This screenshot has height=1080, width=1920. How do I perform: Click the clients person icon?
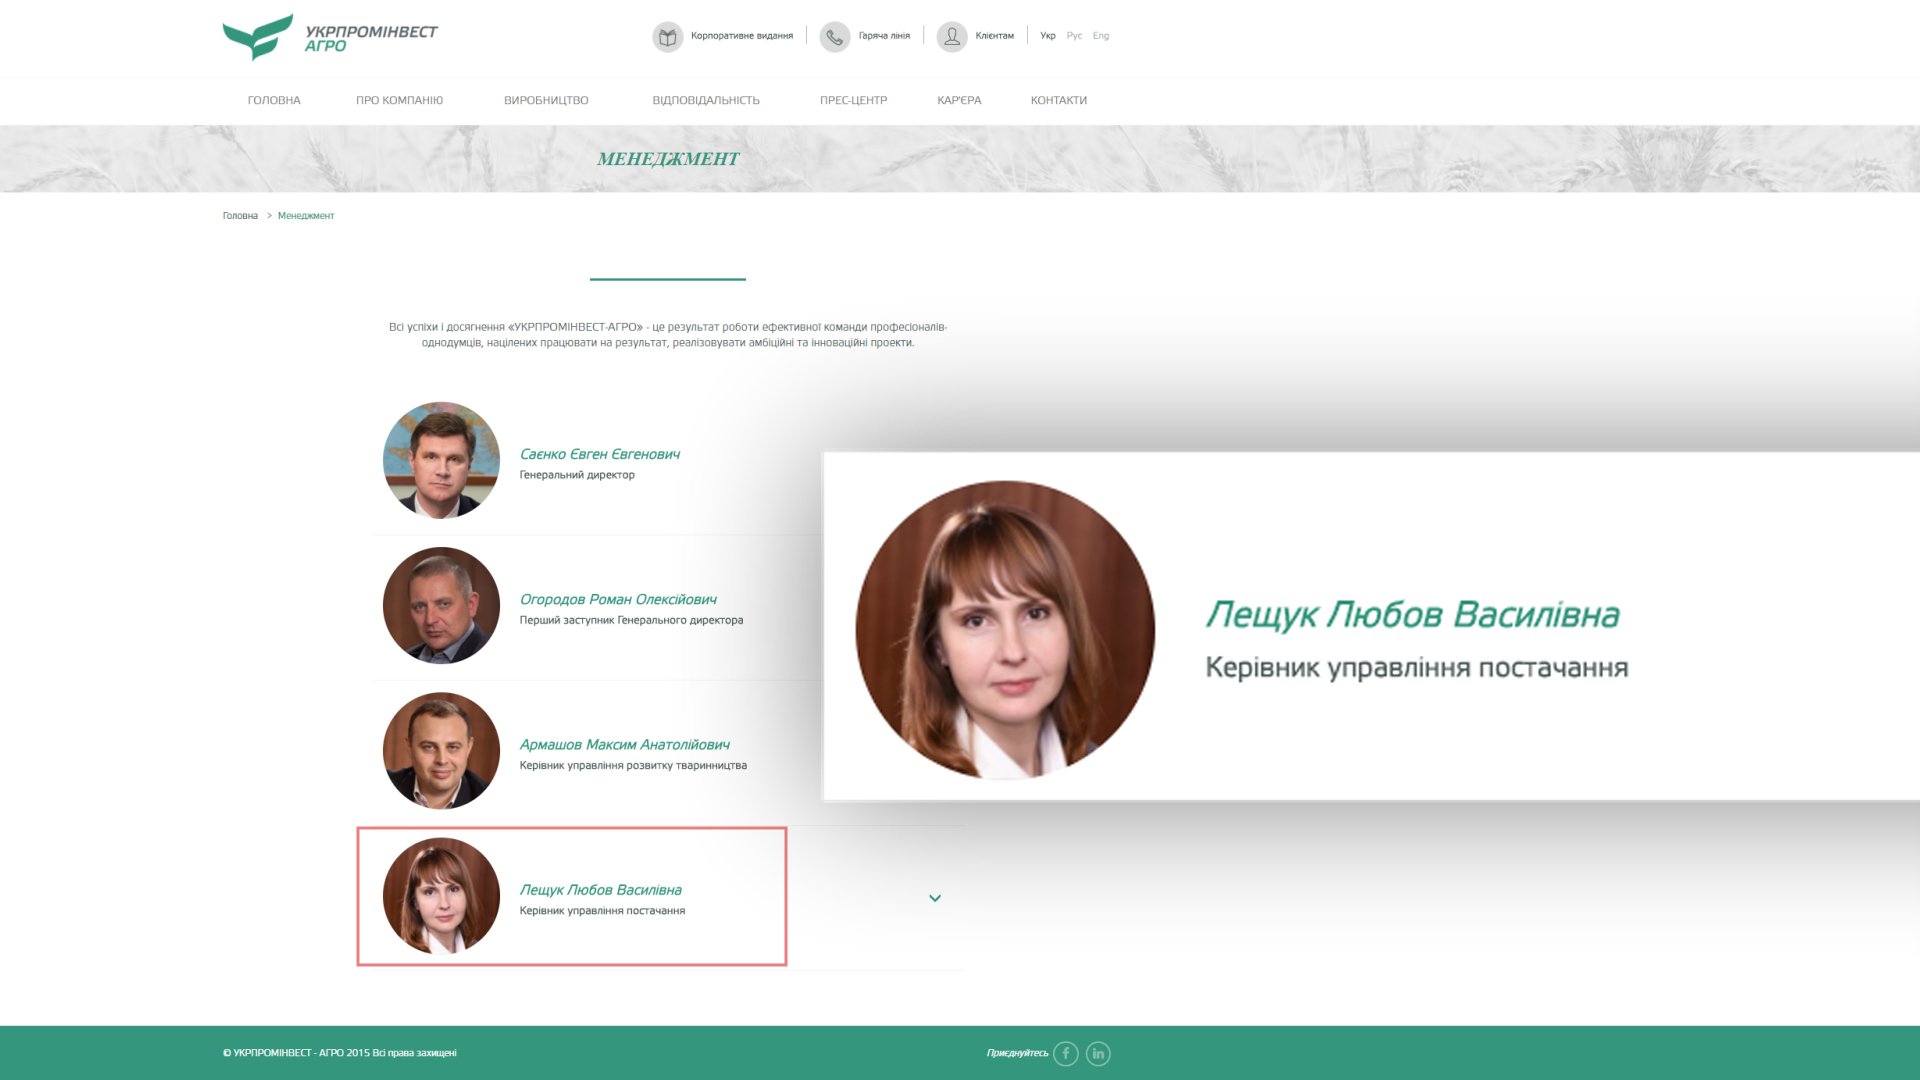tap(951, 37)
